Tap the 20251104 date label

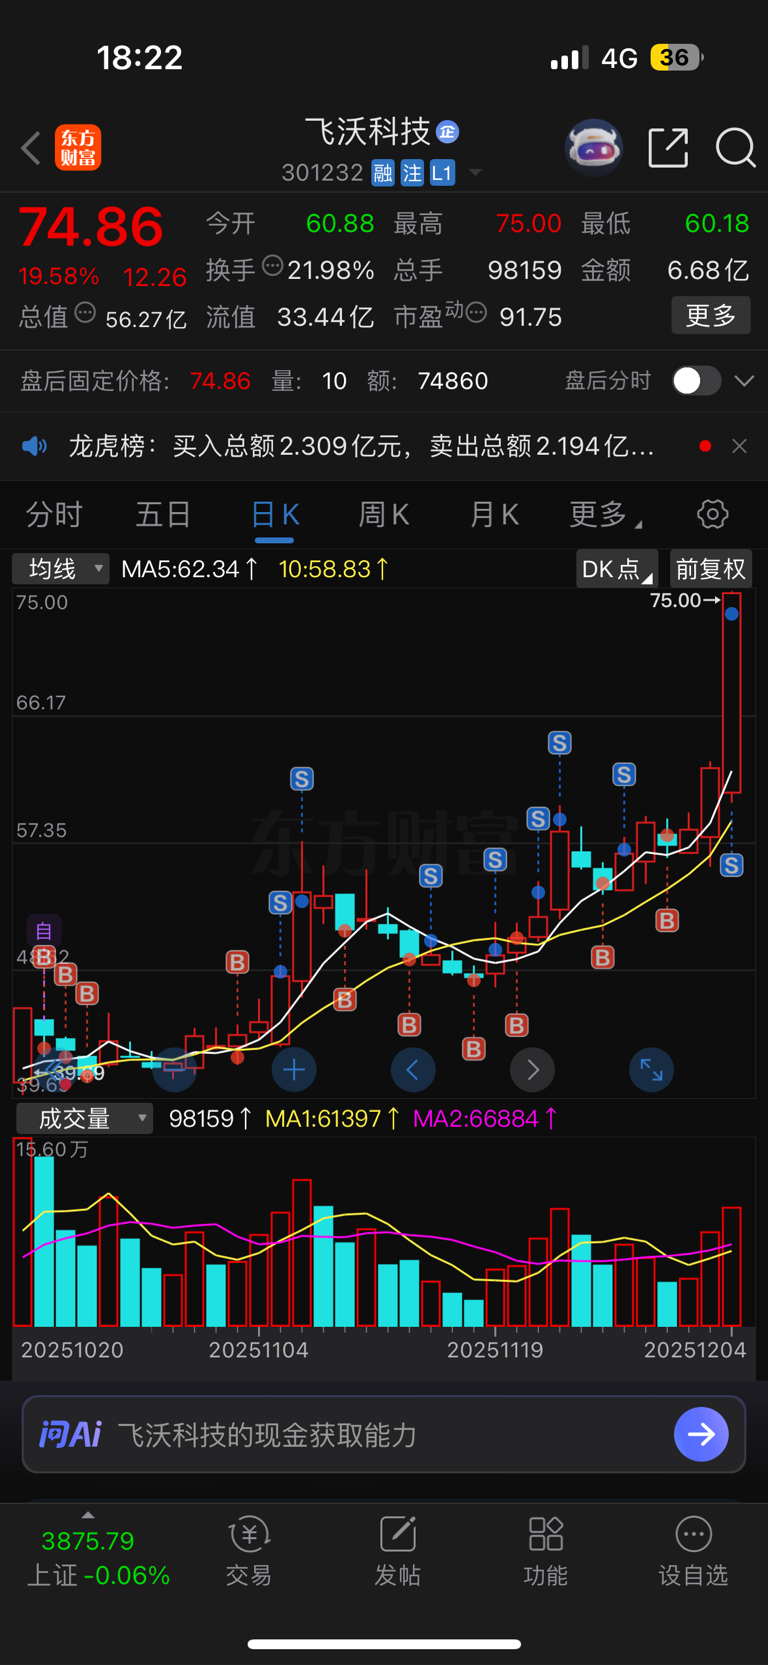(x=258, y=1350)
